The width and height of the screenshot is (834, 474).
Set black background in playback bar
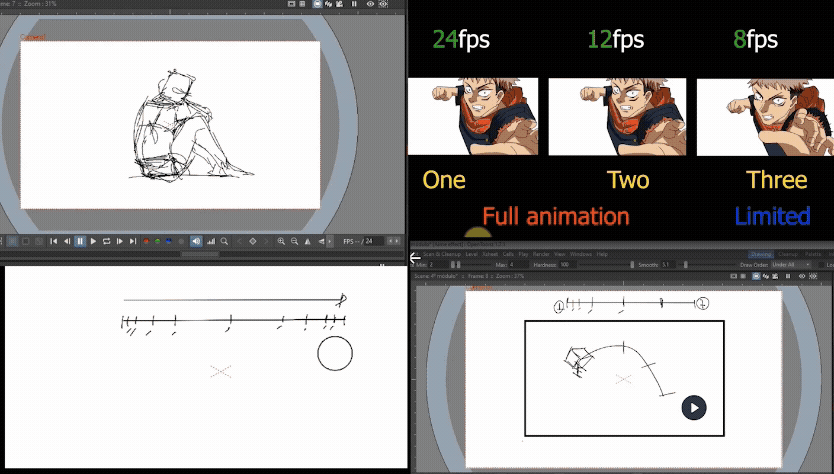click(26, 241)
